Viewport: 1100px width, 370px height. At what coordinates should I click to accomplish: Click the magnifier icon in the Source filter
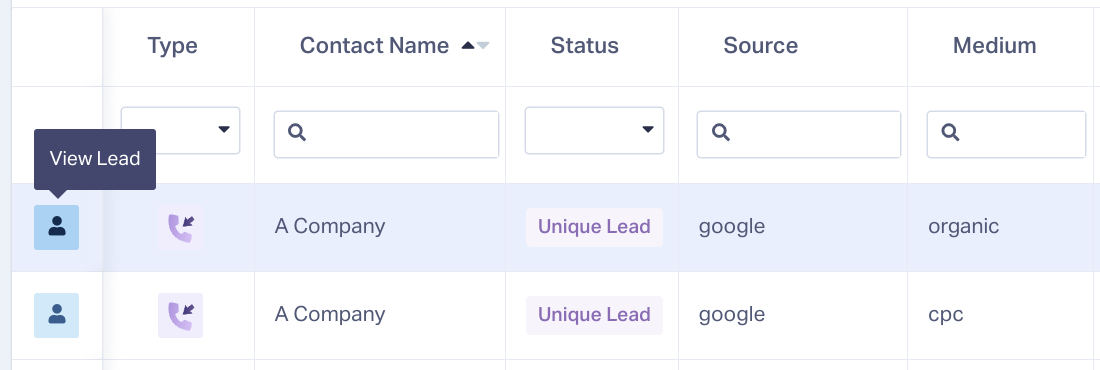(720, 132)
